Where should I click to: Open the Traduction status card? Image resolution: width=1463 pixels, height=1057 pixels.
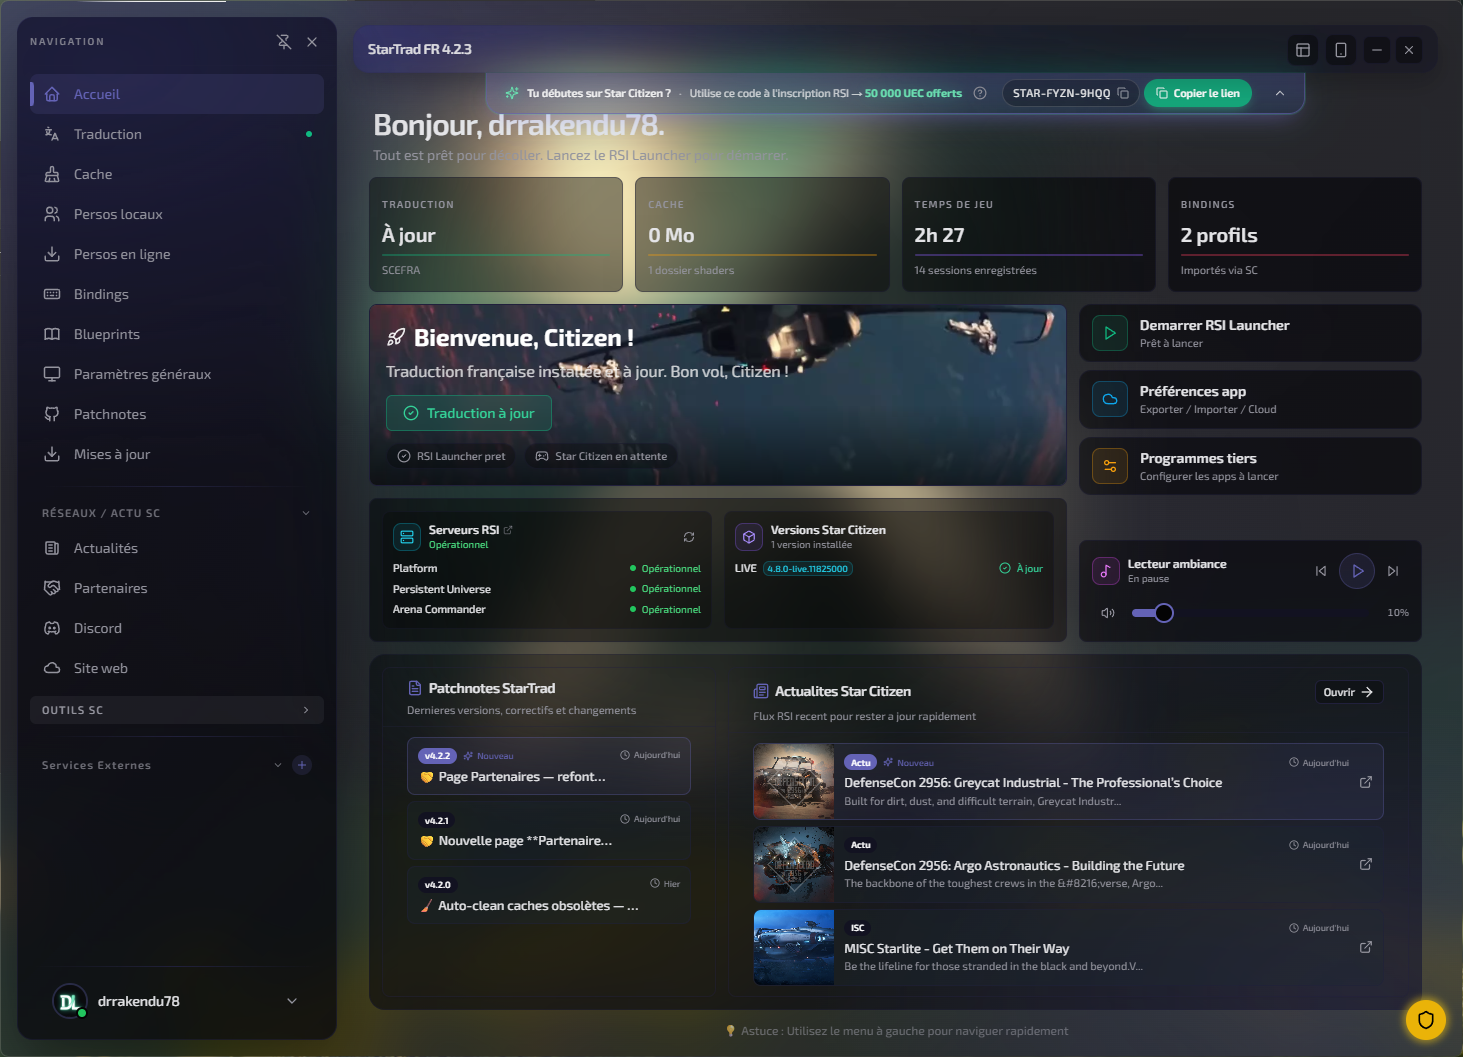(496, 235)
